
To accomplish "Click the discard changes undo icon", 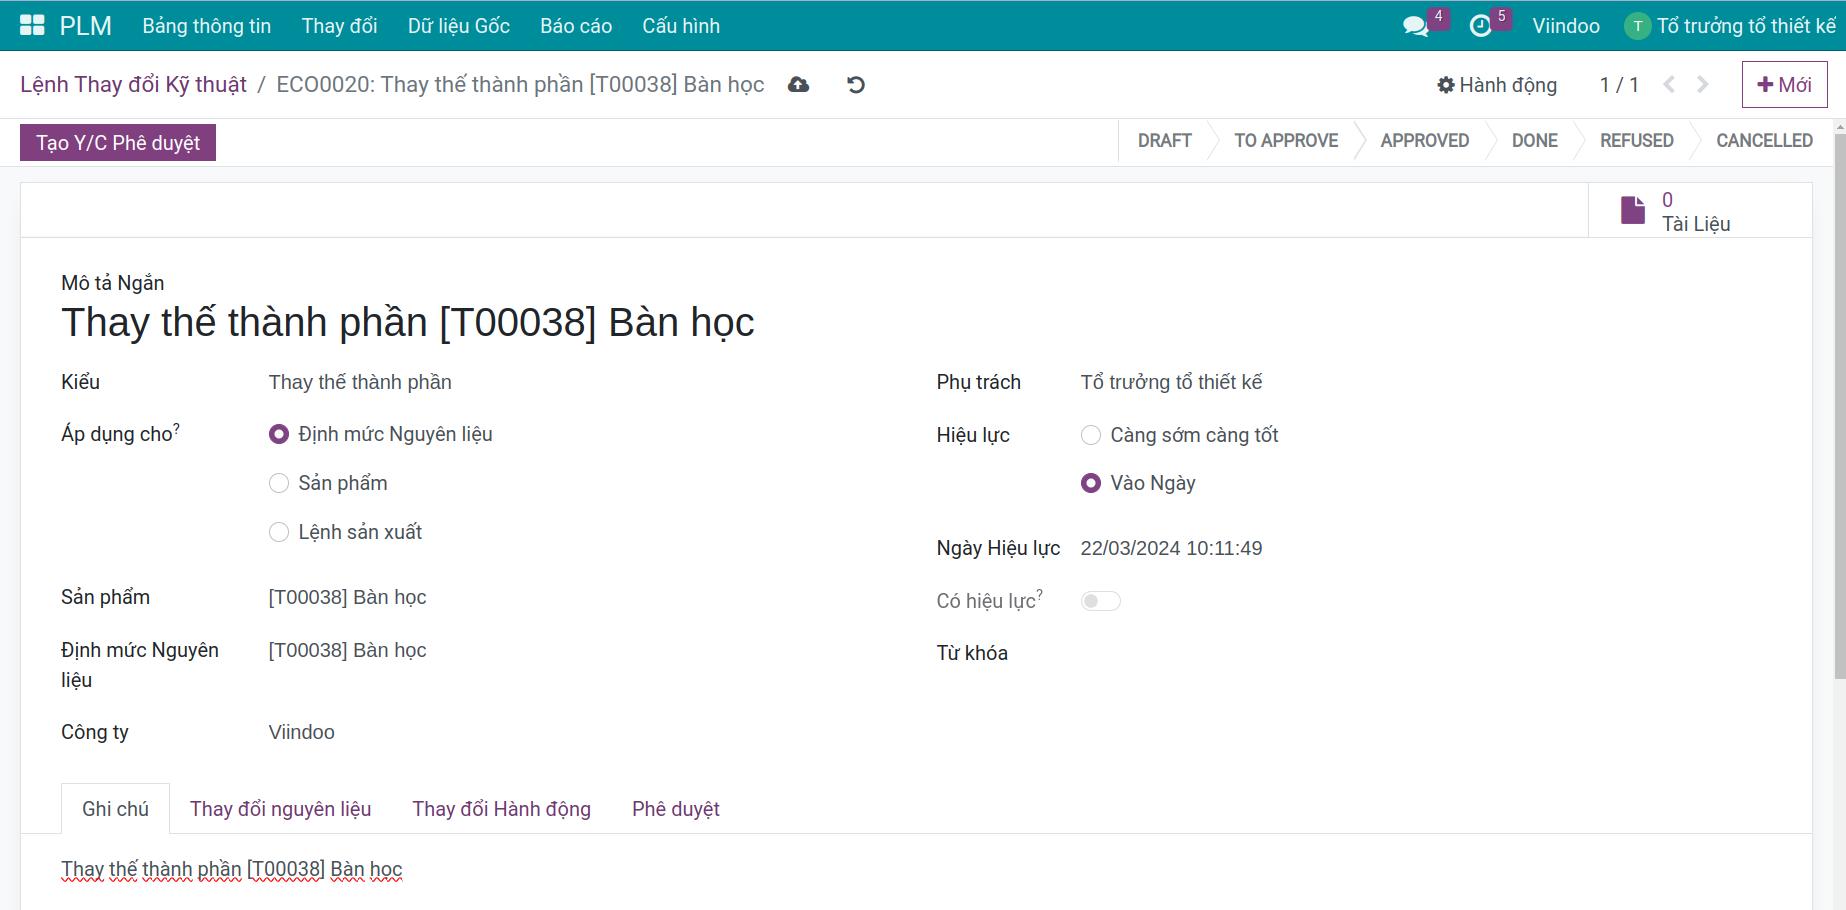I will (x=856, y=85).
